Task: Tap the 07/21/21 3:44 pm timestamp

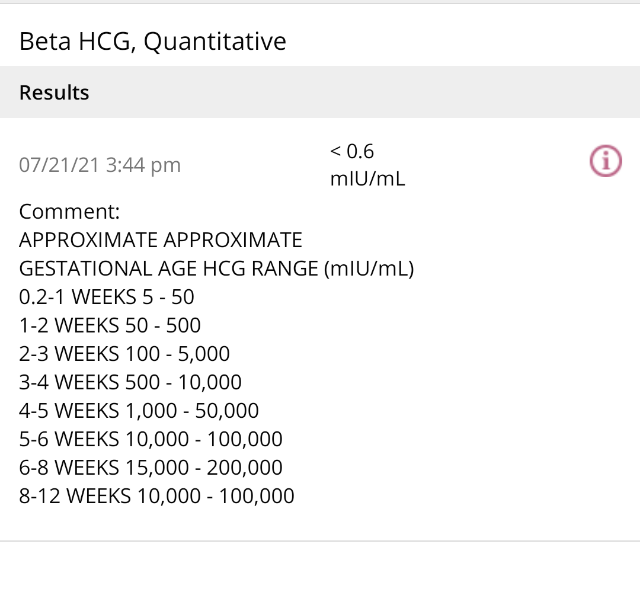Action: (x=100, y=165)
